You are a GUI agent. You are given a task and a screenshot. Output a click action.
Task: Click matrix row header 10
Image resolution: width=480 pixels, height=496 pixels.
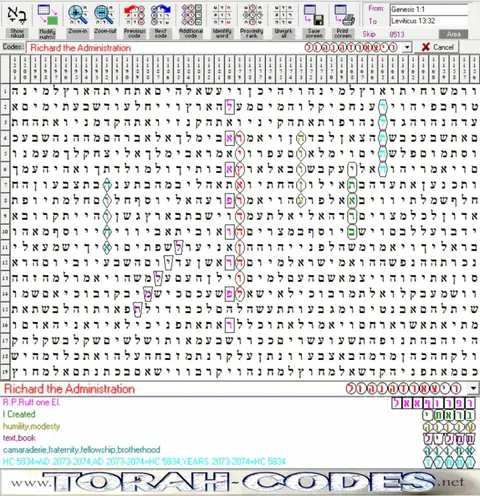tap(5, 231)
